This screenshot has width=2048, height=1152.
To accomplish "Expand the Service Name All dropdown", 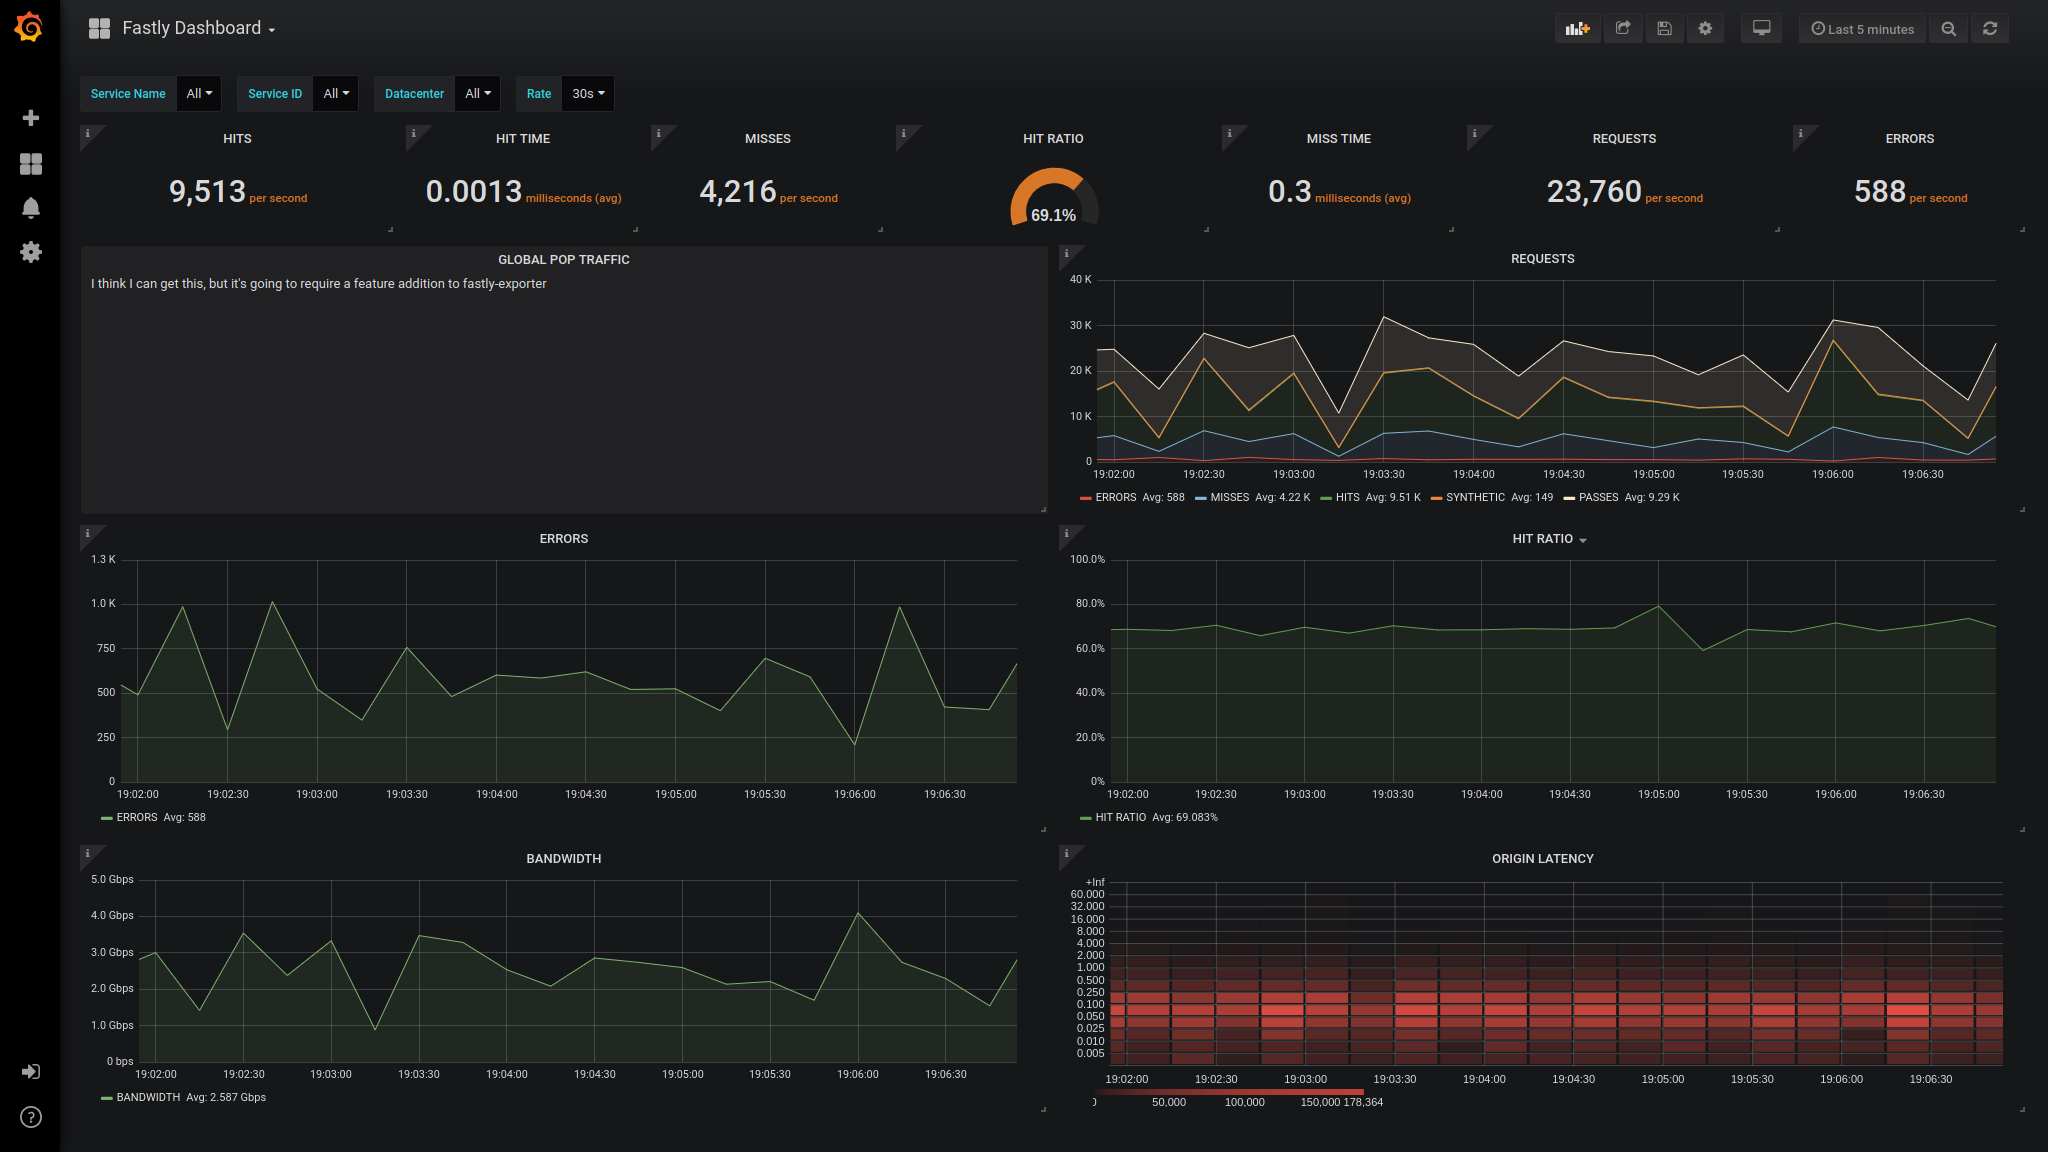I will point(199,94).
